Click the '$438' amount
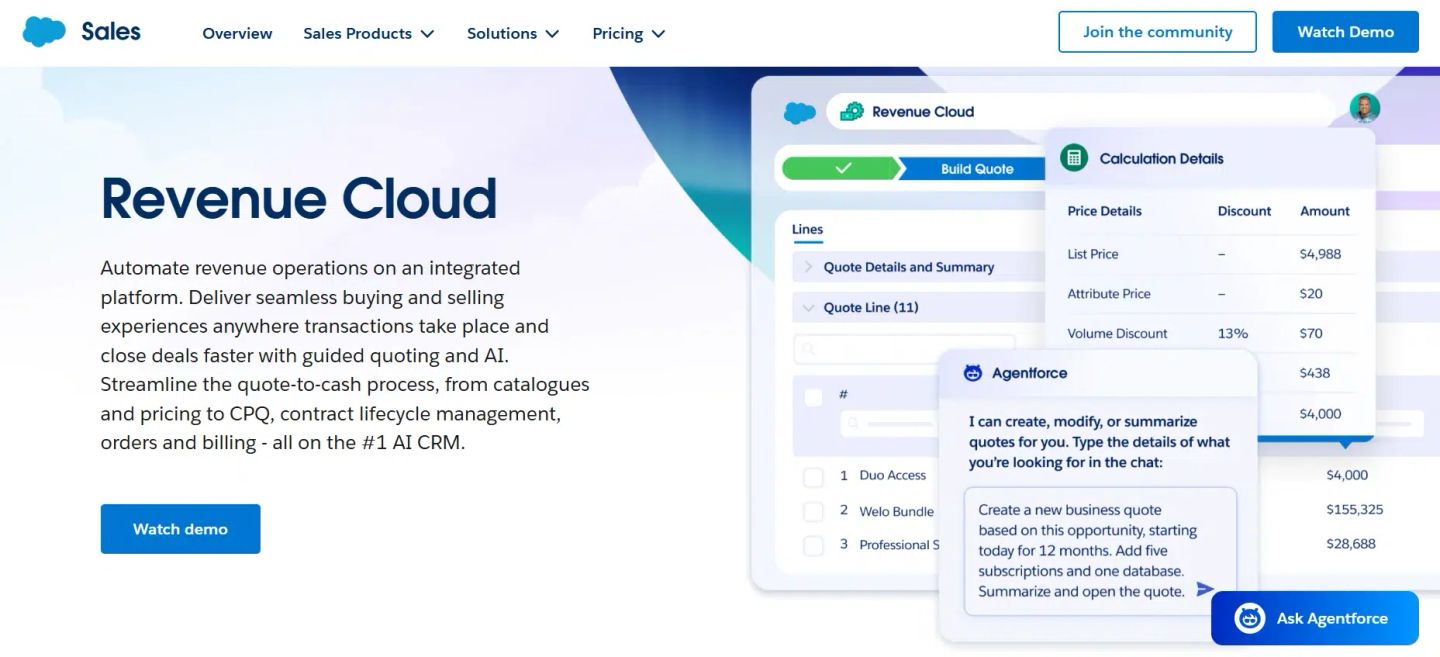Image resolution: width=1440 pixels, height=657 pixels. pos(1315,372)
